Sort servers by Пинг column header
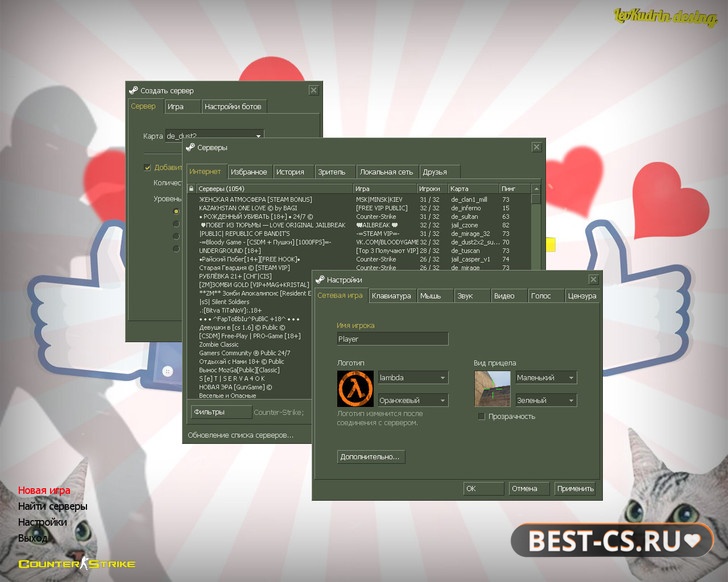Viewport: 728px width, 582px height. coord(514,189)
